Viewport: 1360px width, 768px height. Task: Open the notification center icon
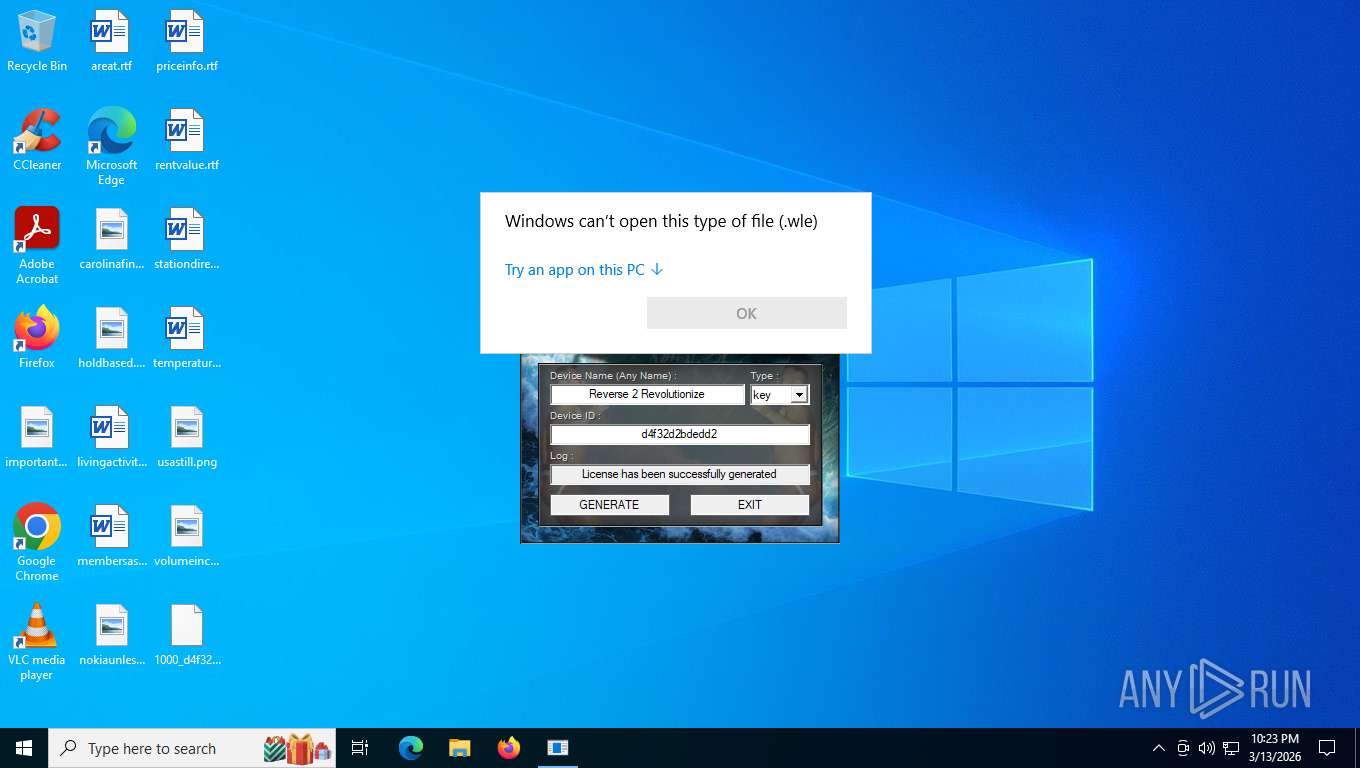(x=1327, y=748)
